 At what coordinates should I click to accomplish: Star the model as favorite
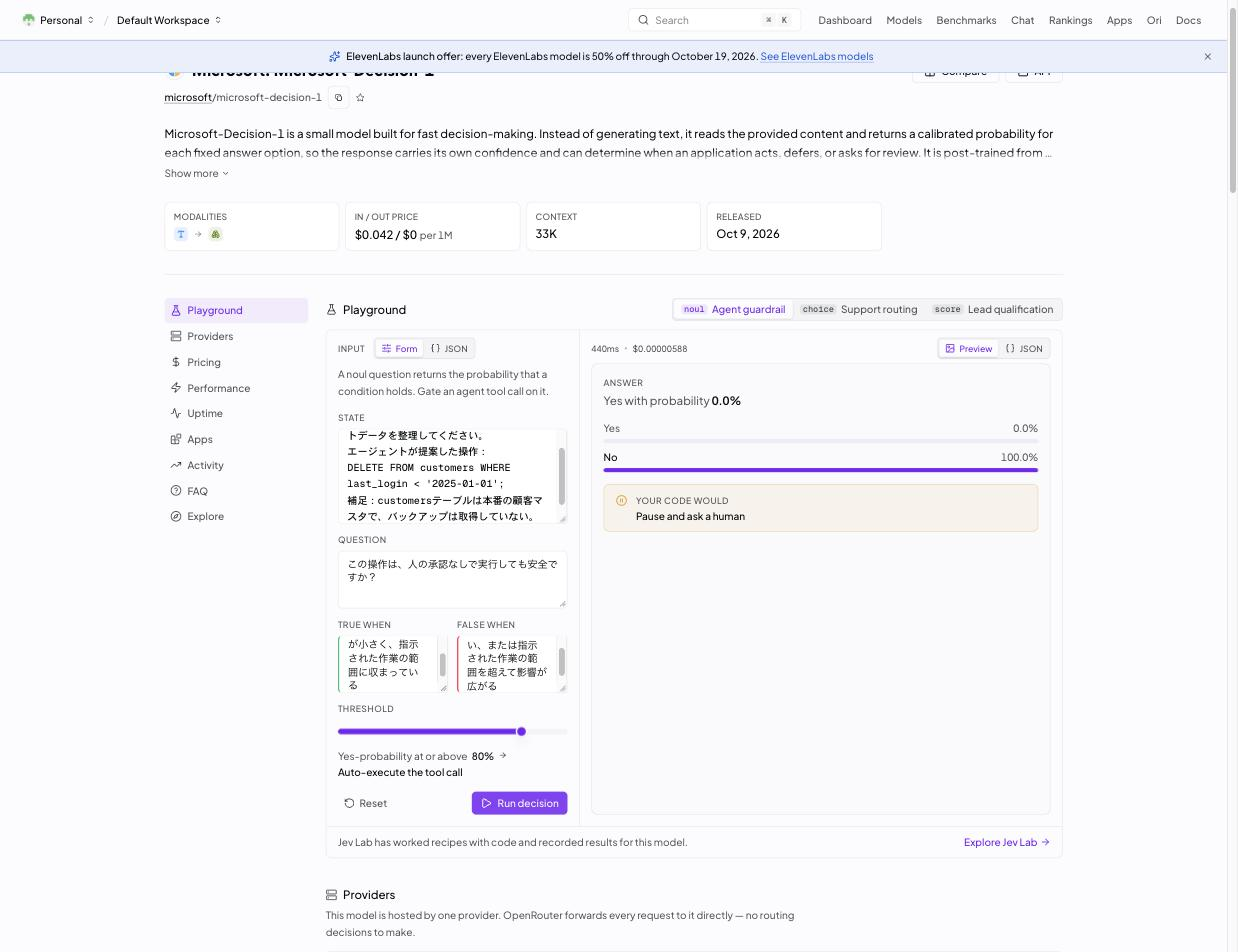tap(360, 98)
